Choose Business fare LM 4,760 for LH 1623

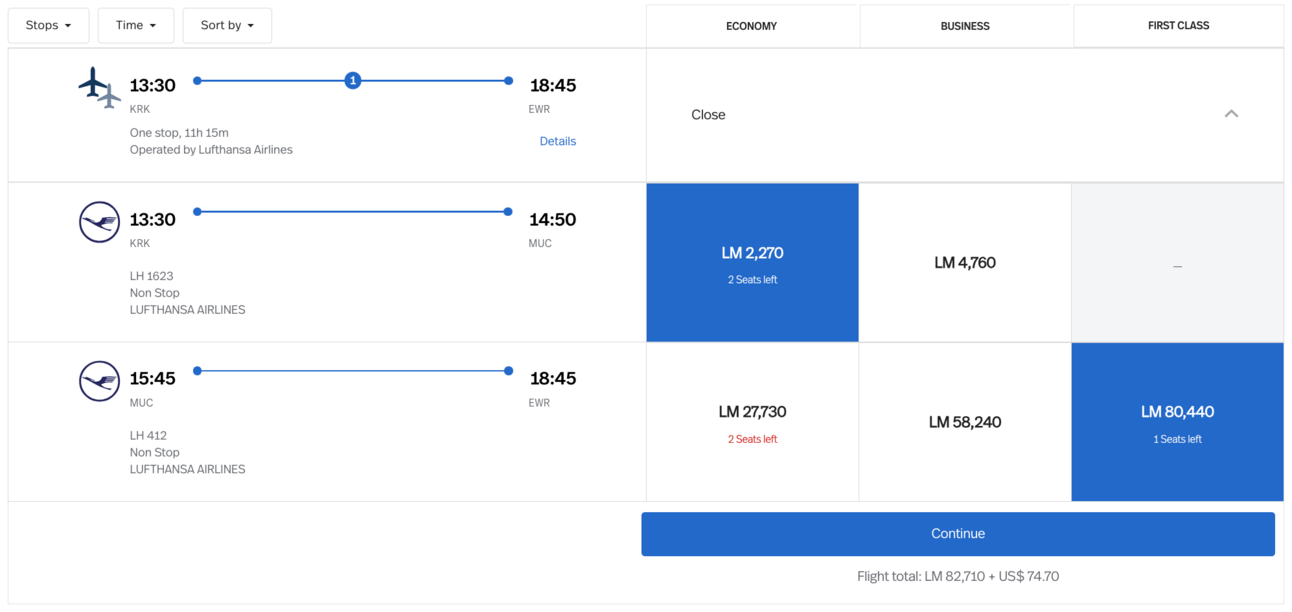point(965,263)
